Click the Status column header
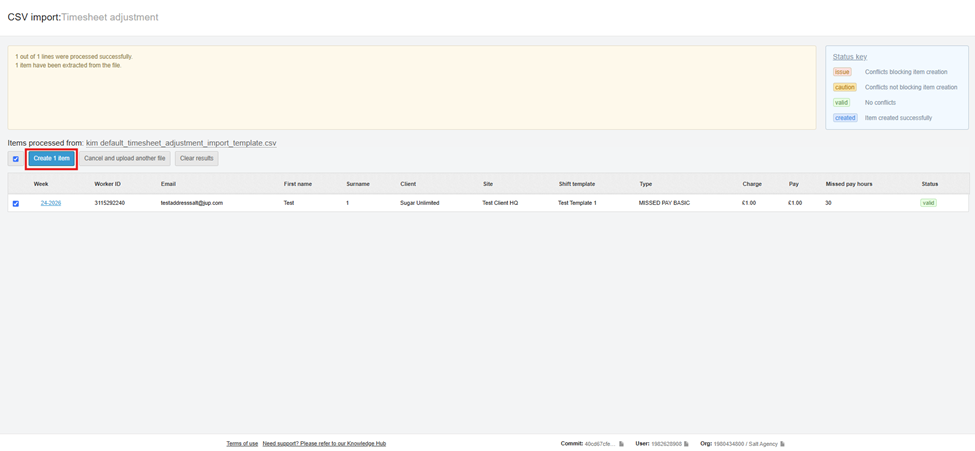This screenshot has width=975, height=451. click(930, 184)
